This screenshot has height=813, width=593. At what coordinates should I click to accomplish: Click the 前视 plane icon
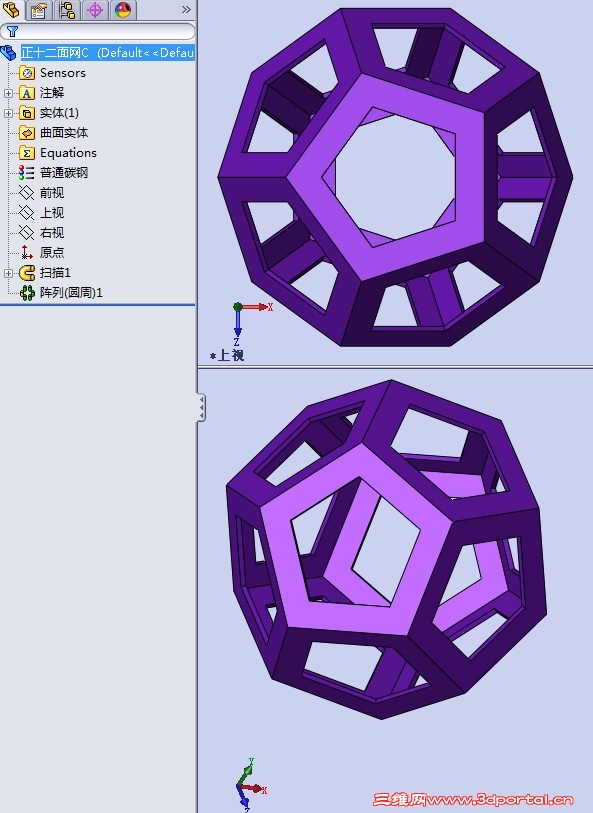26,193
